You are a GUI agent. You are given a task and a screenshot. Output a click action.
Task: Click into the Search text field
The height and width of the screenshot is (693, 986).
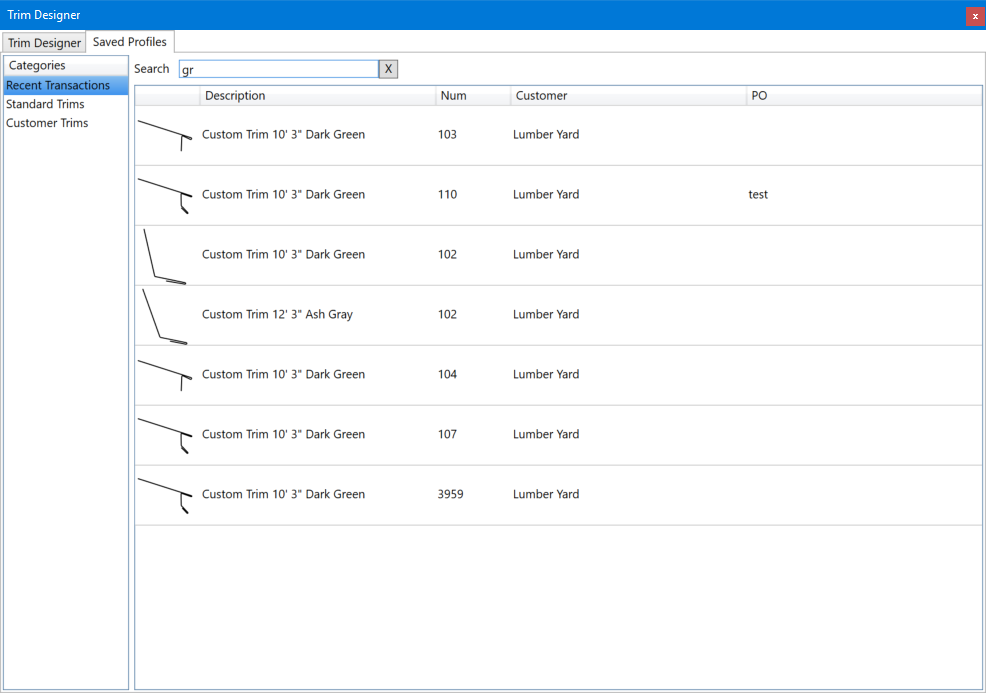pos(278,69)
